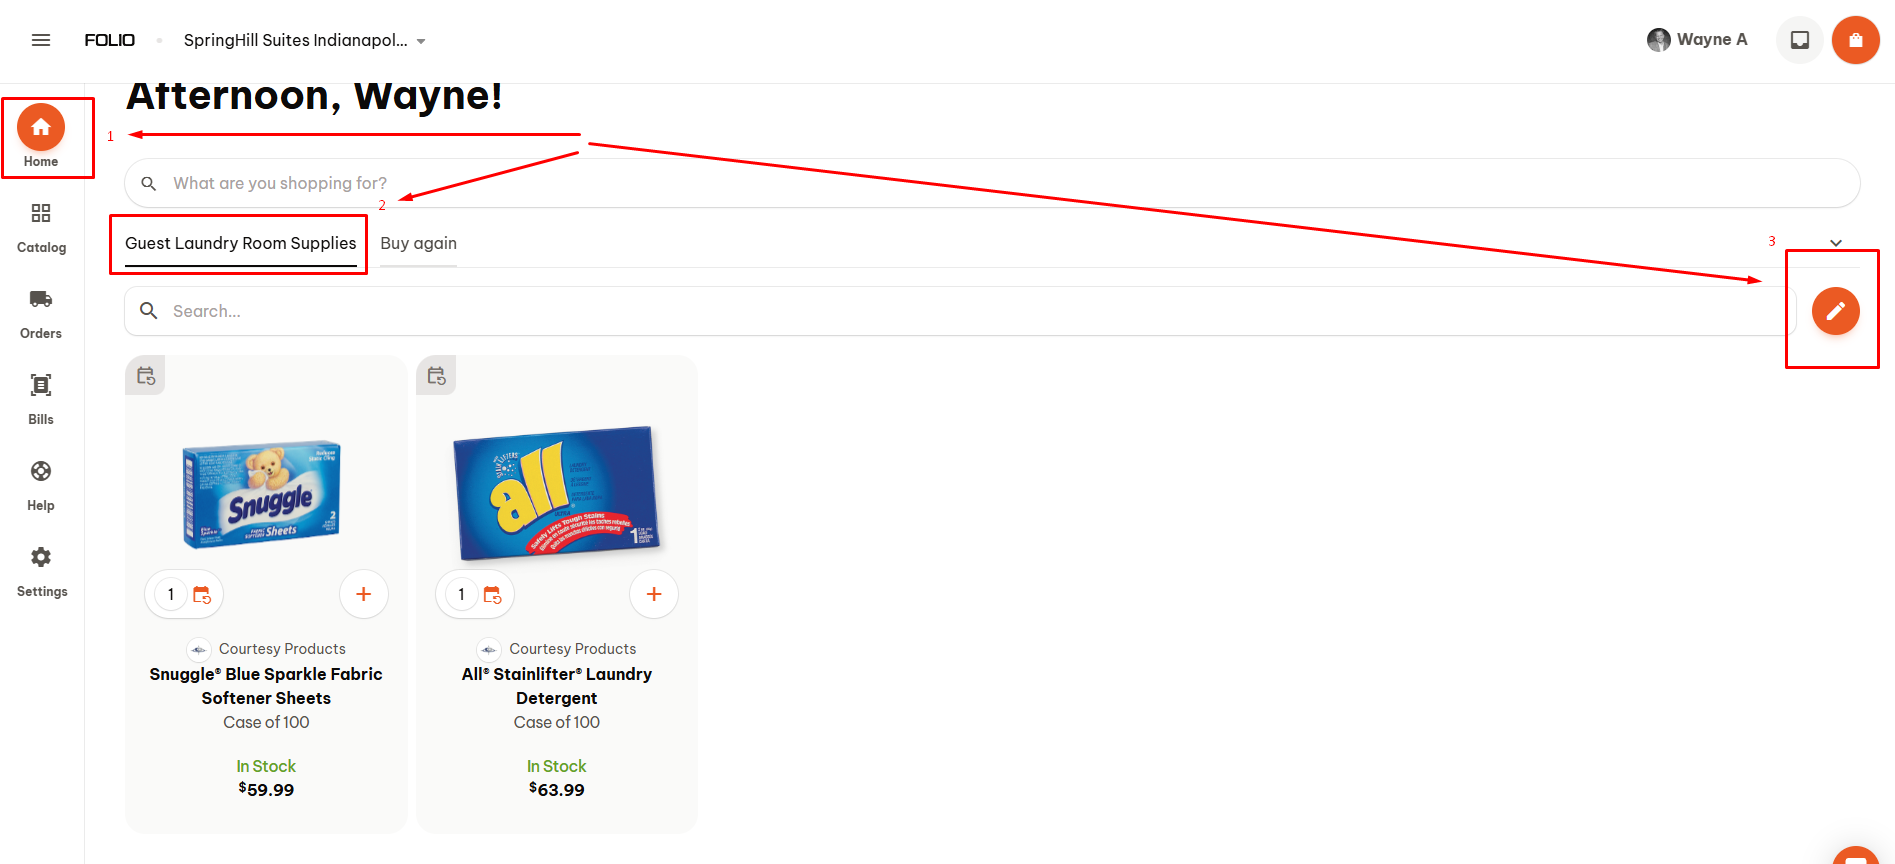Viewport: 1895px width, 864px height.
Task: Expand the chevron above the edit button
Action: [1835, 243]
